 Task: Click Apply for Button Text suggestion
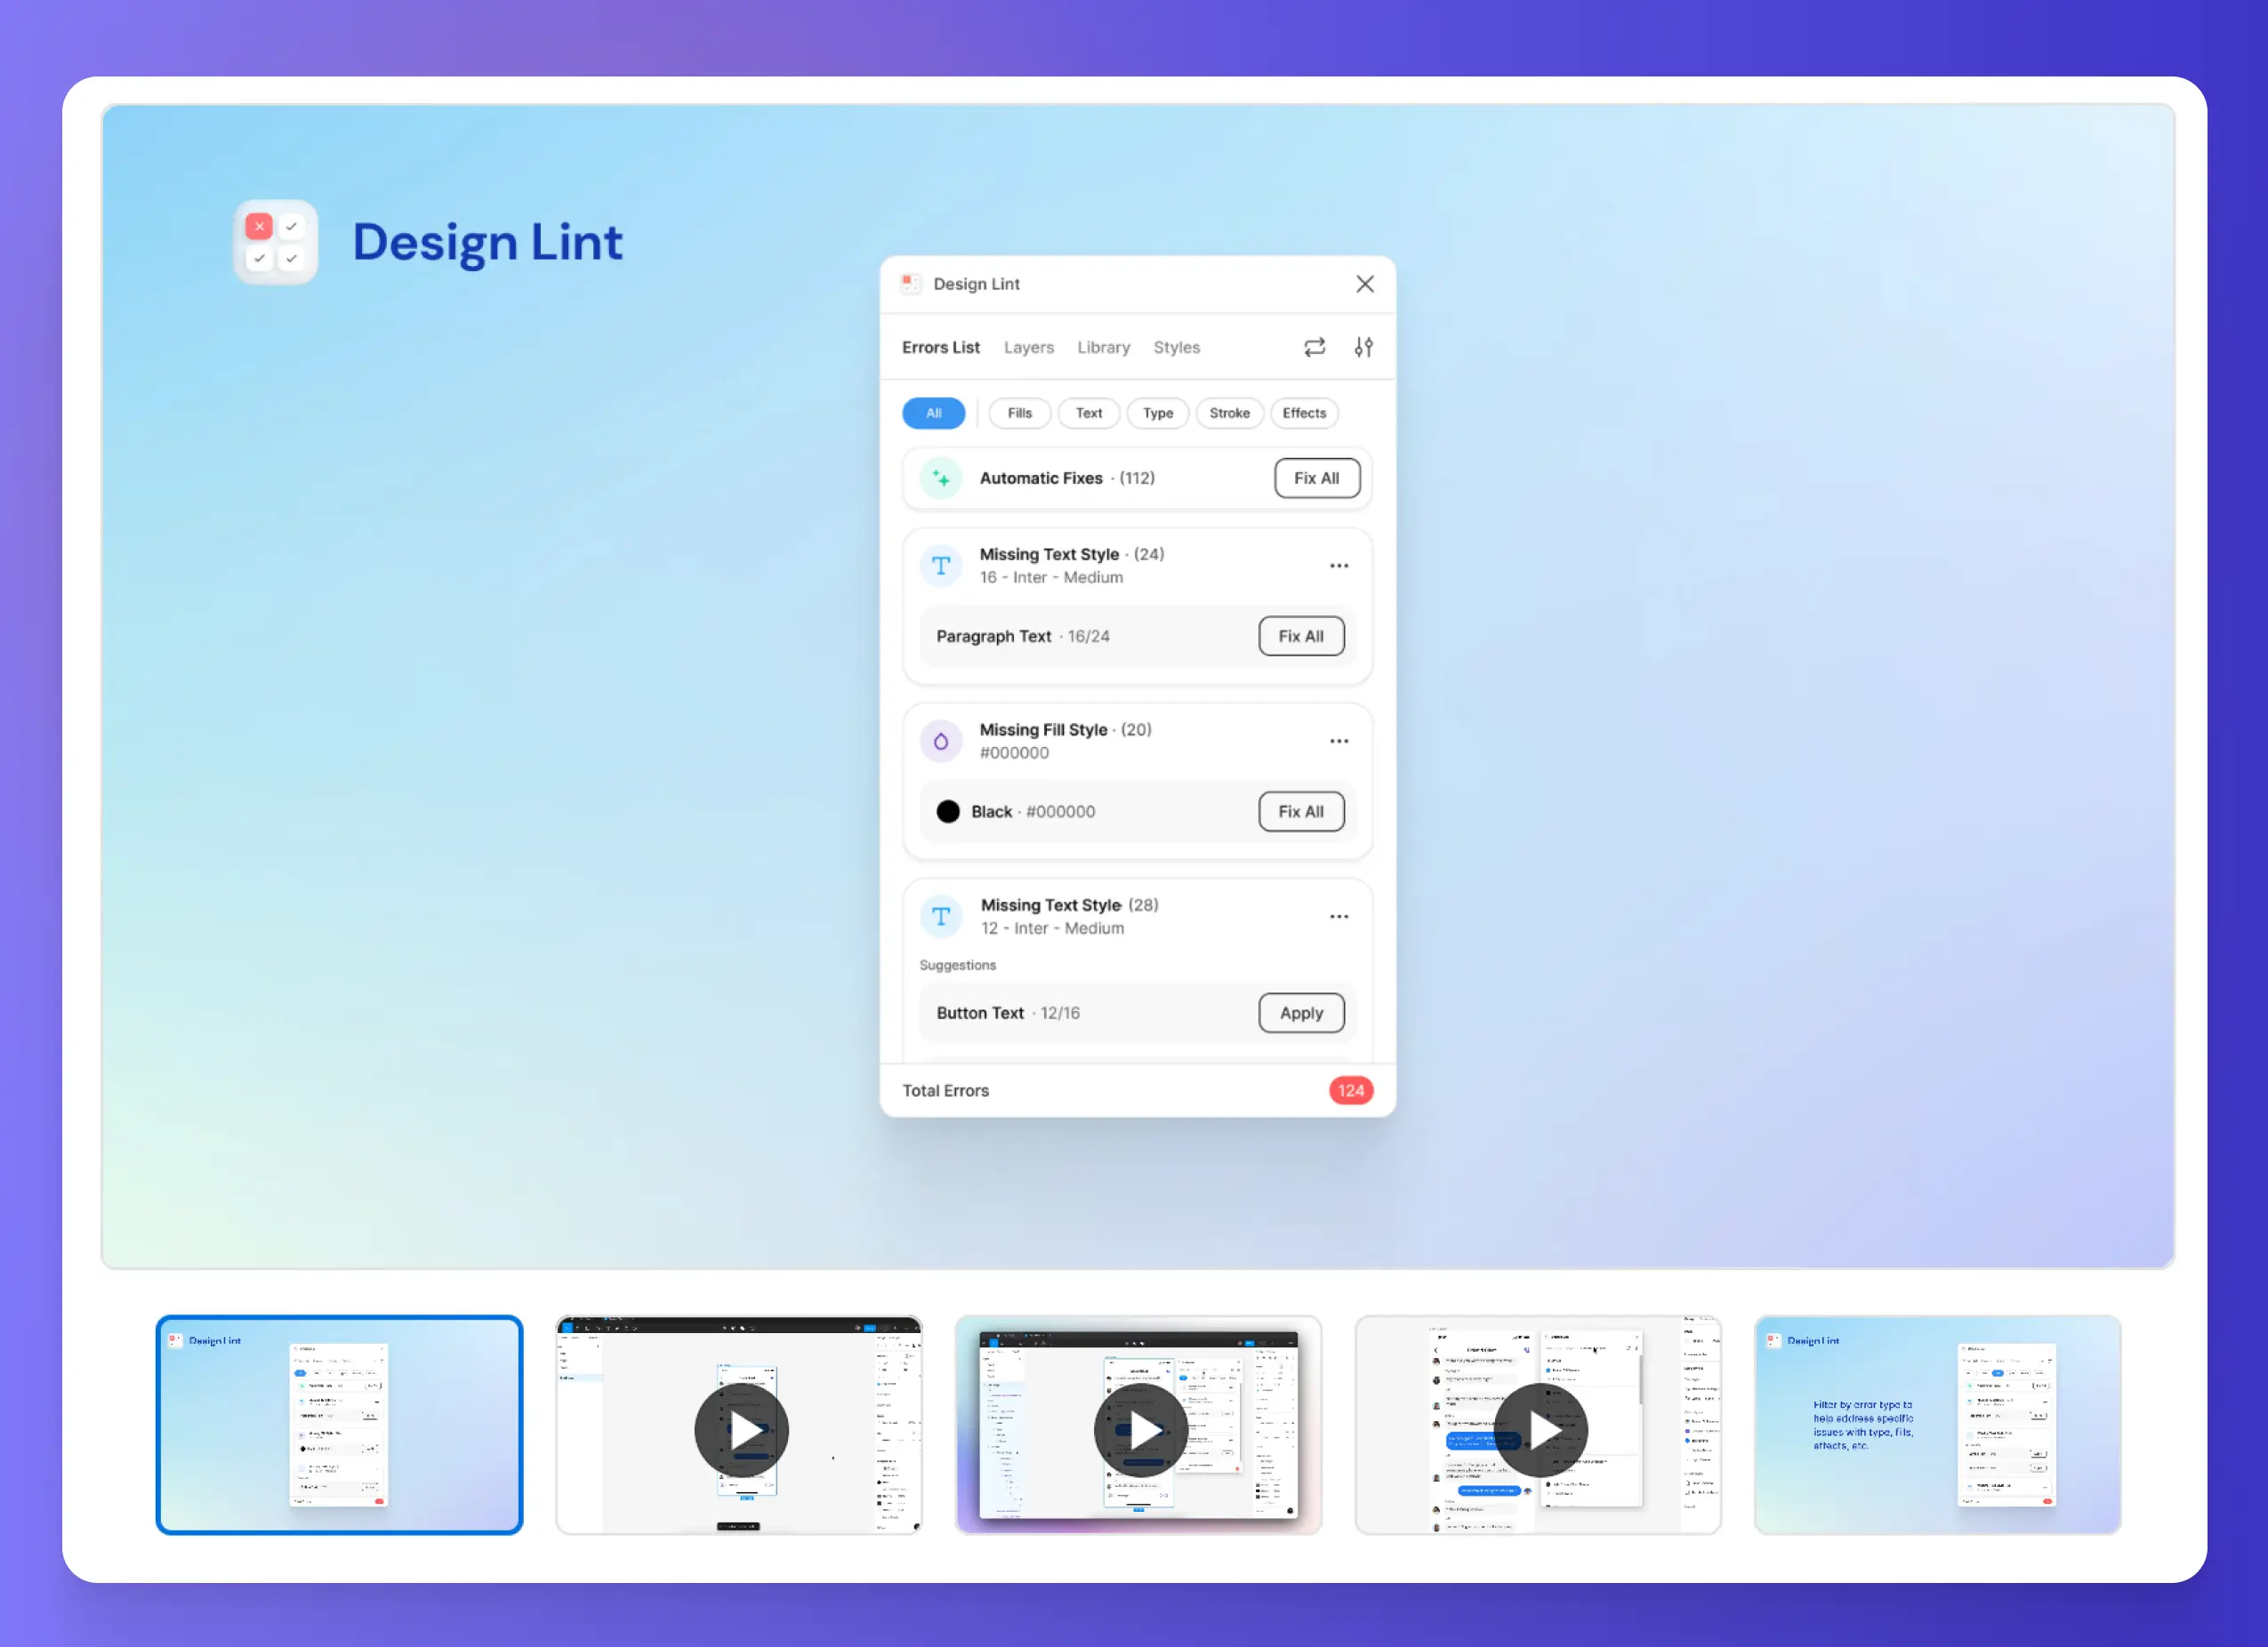tap(1299, 1013)
